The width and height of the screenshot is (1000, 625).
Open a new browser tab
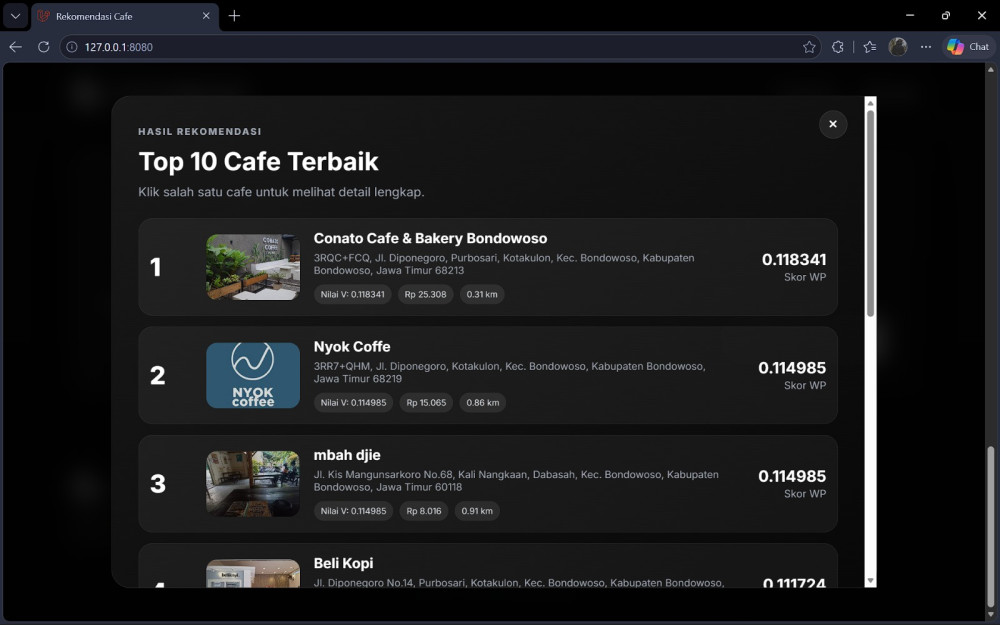pyautogui.click(x=234, y=16)
